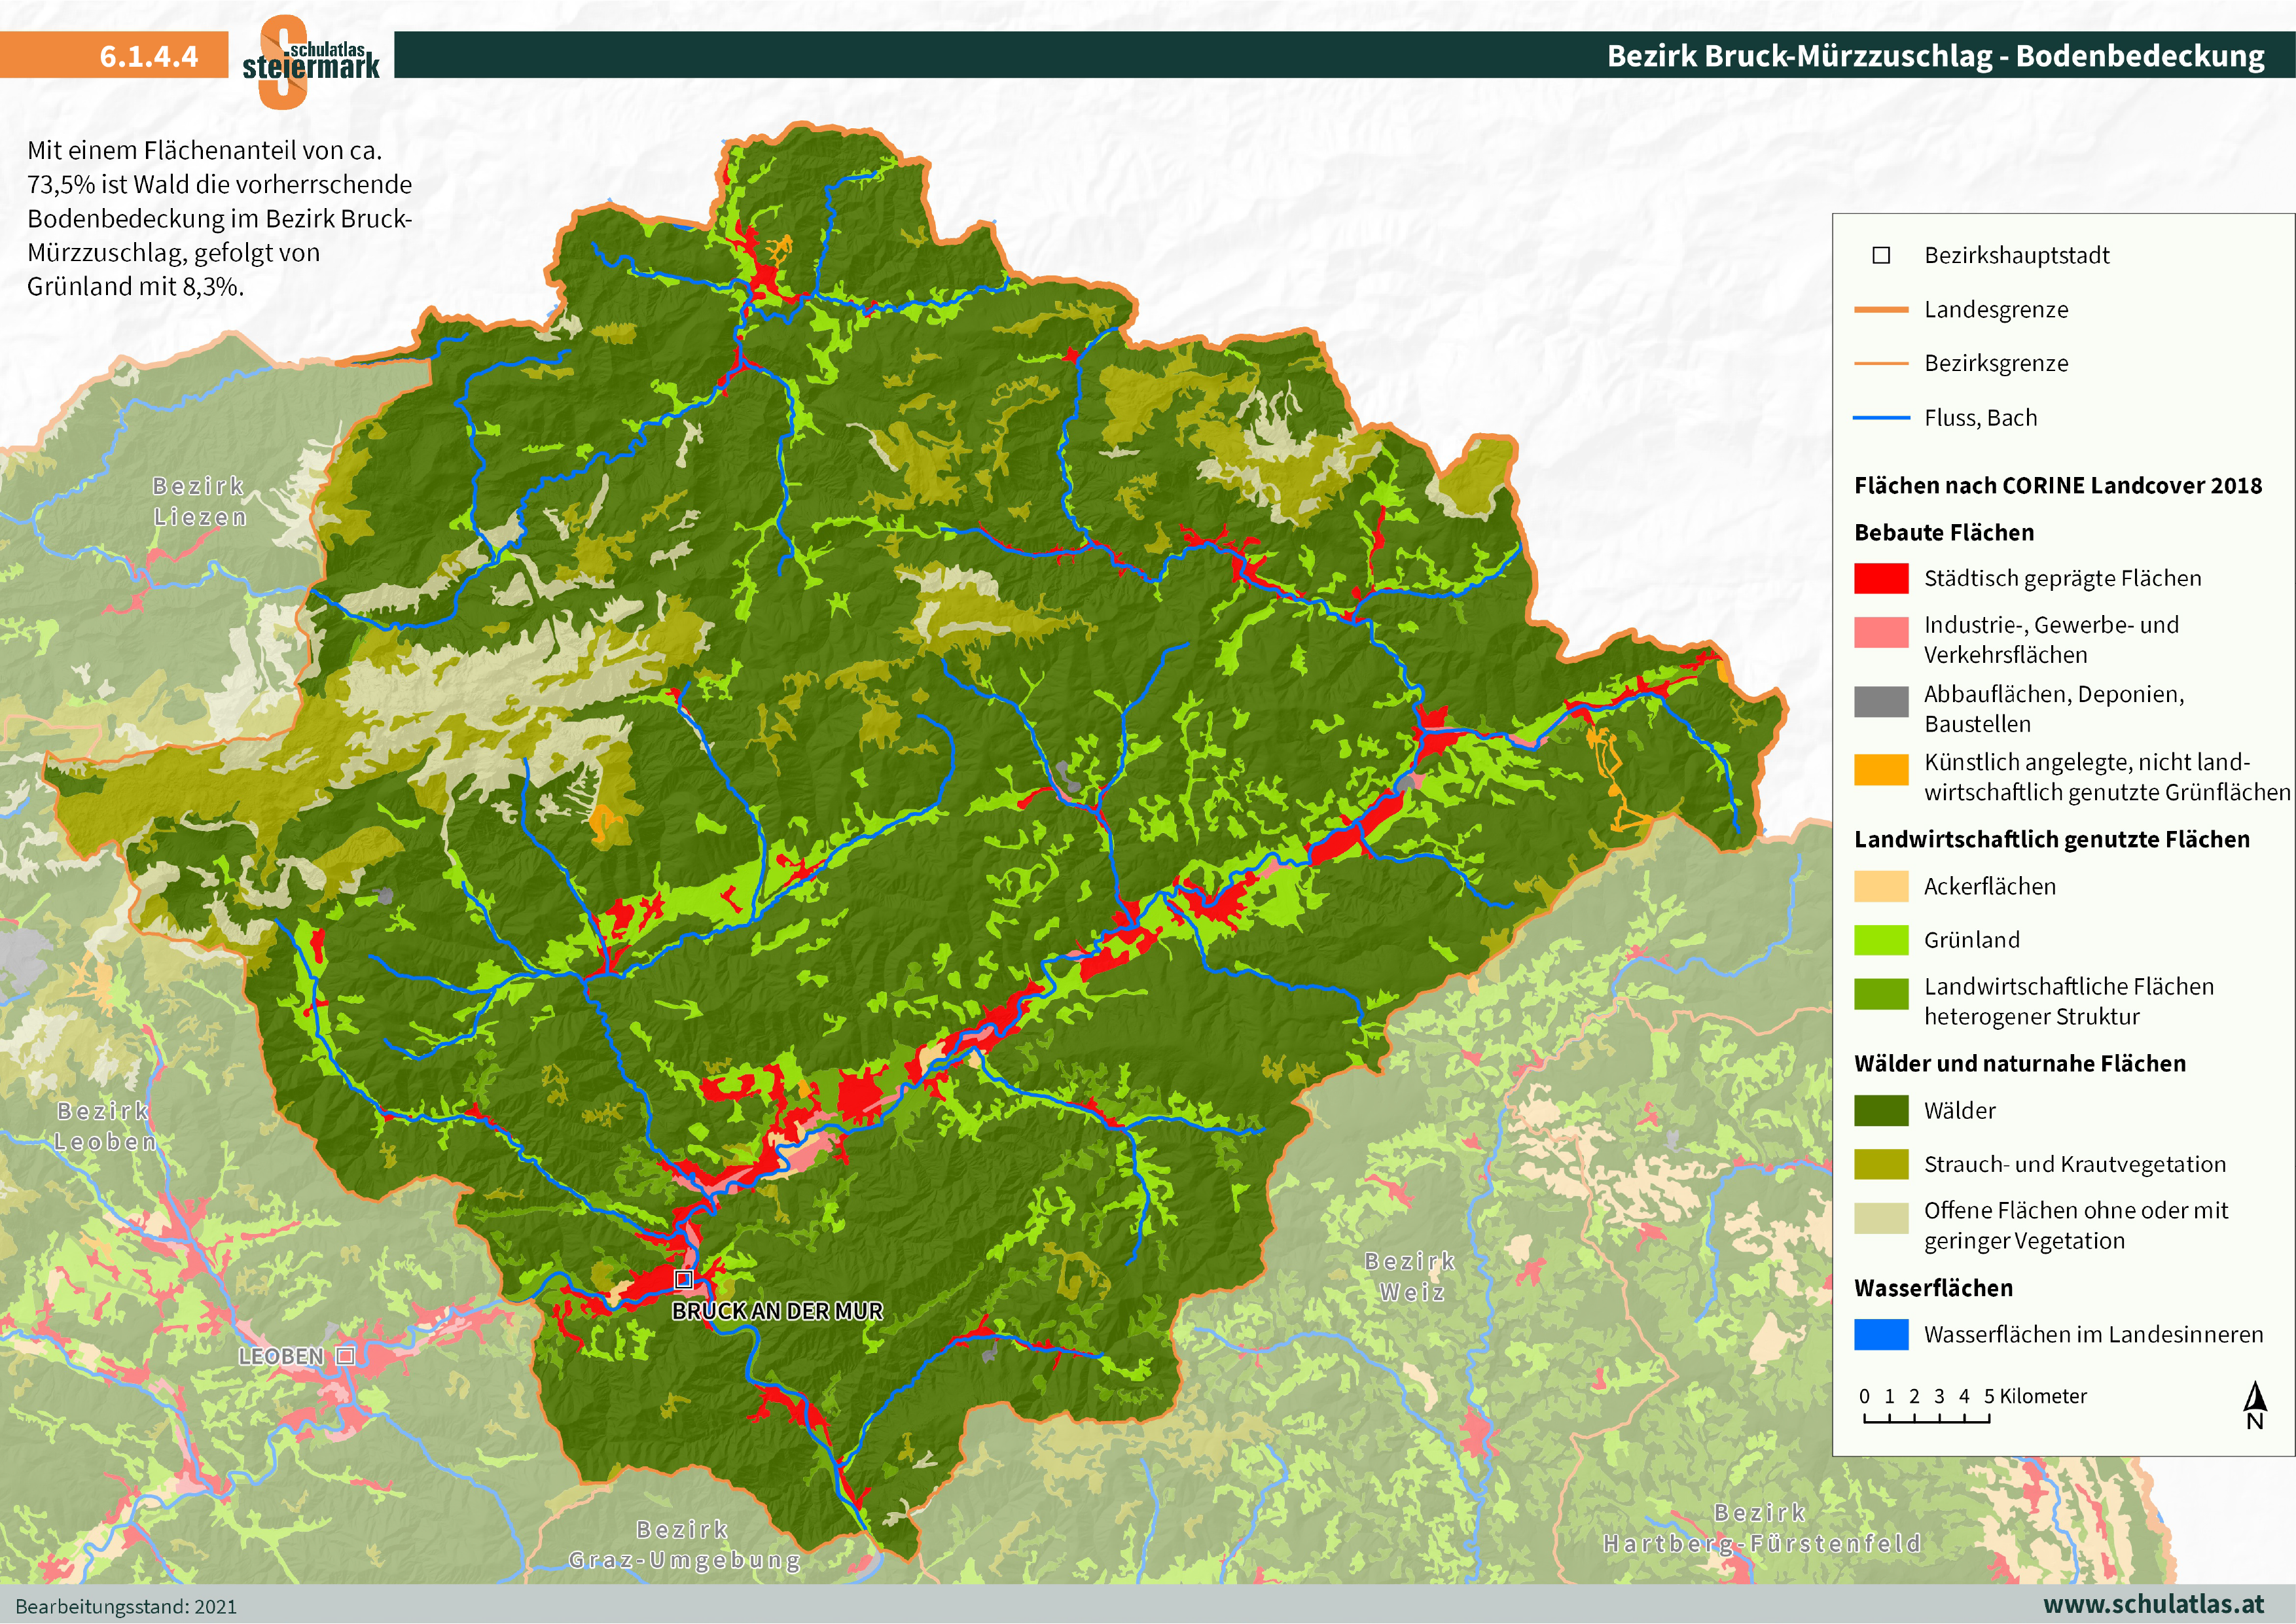
Task: Click the Bezirk Bruck-Mürzzuschlag - Bodenbedeckung title
Action: 1935,56
